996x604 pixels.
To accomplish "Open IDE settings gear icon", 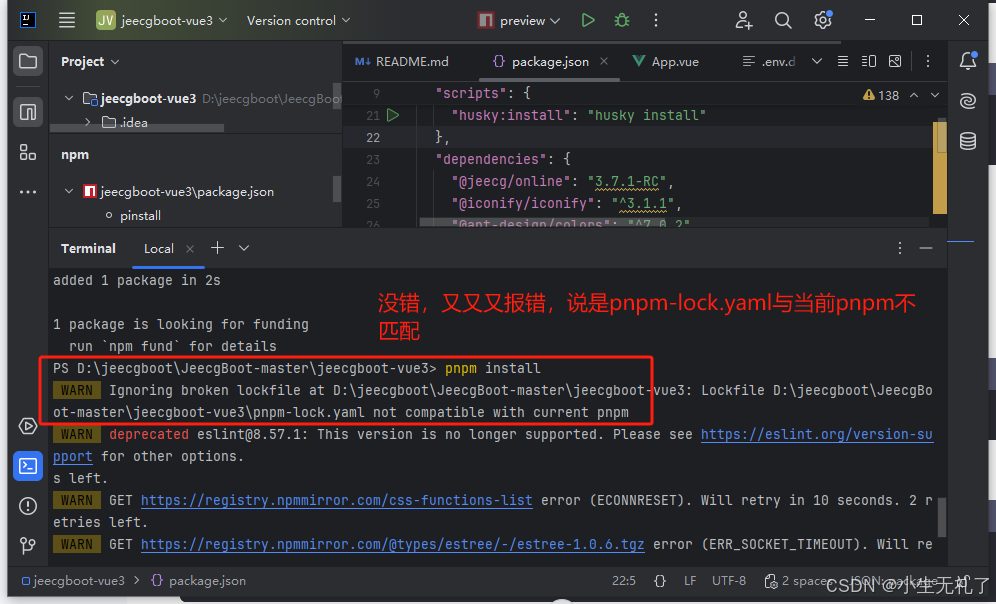I will point(823,20).
